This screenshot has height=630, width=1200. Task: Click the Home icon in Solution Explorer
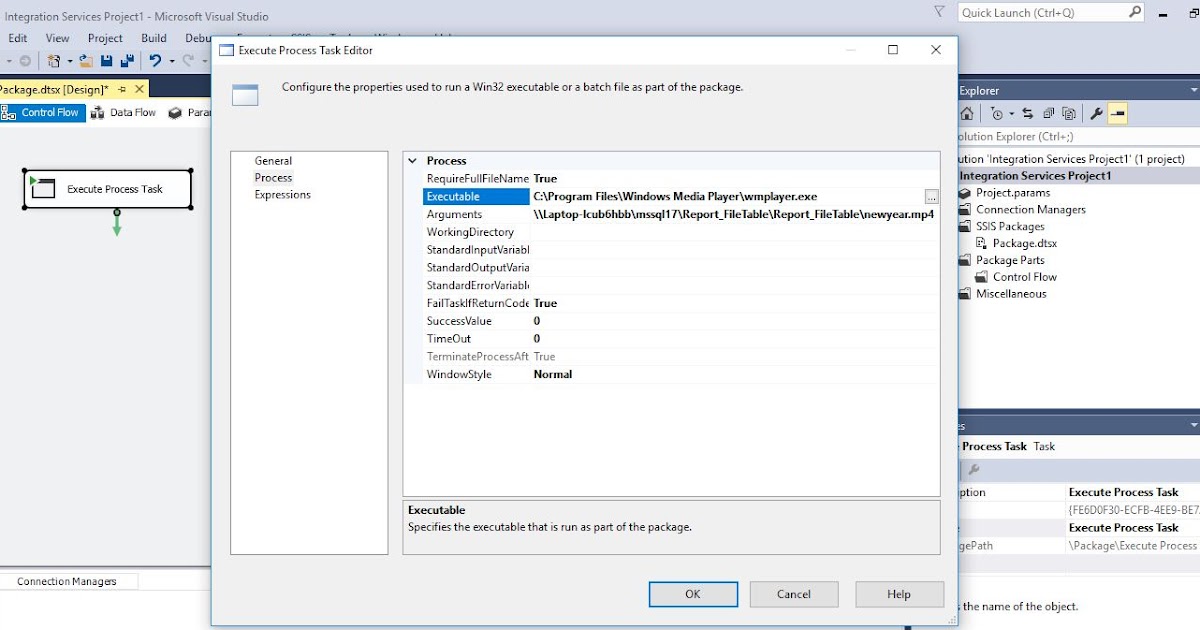click(x=967, y=113)
